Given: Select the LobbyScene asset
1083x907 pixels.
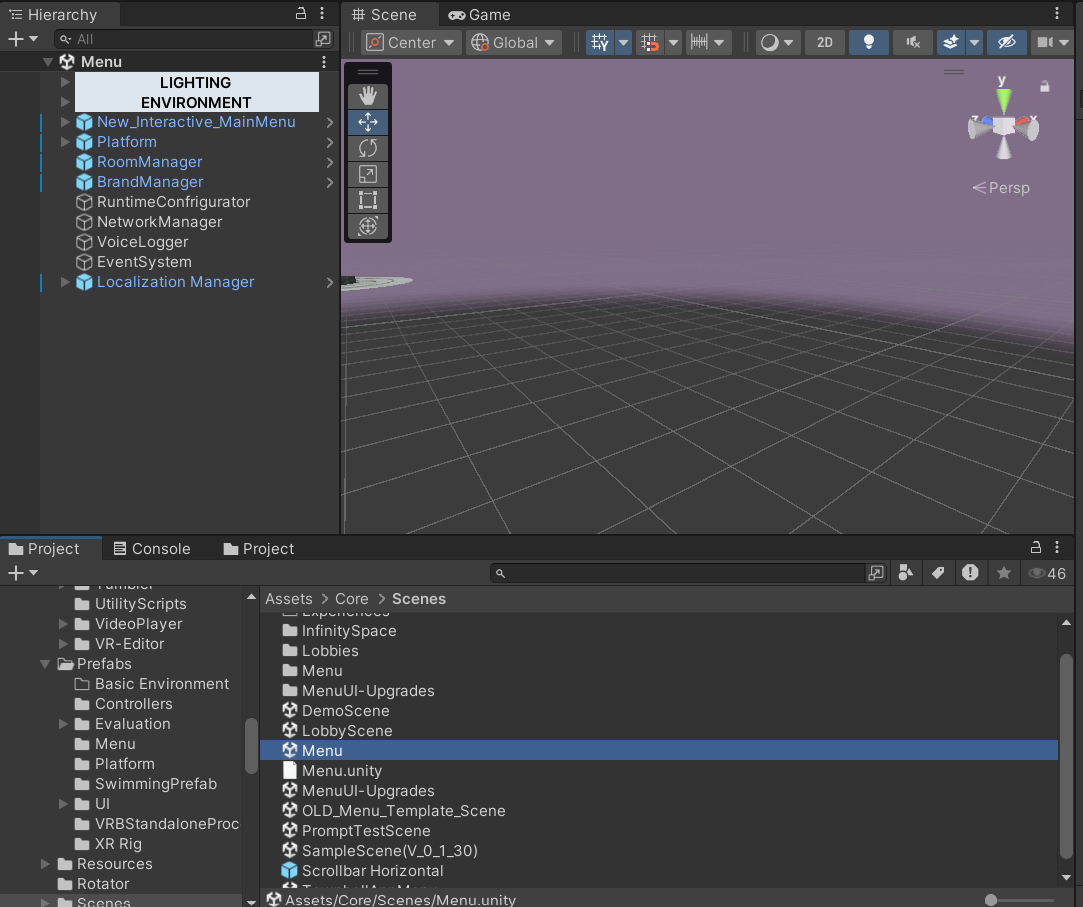Looking at the screenshot, I should tap(346, 731).
